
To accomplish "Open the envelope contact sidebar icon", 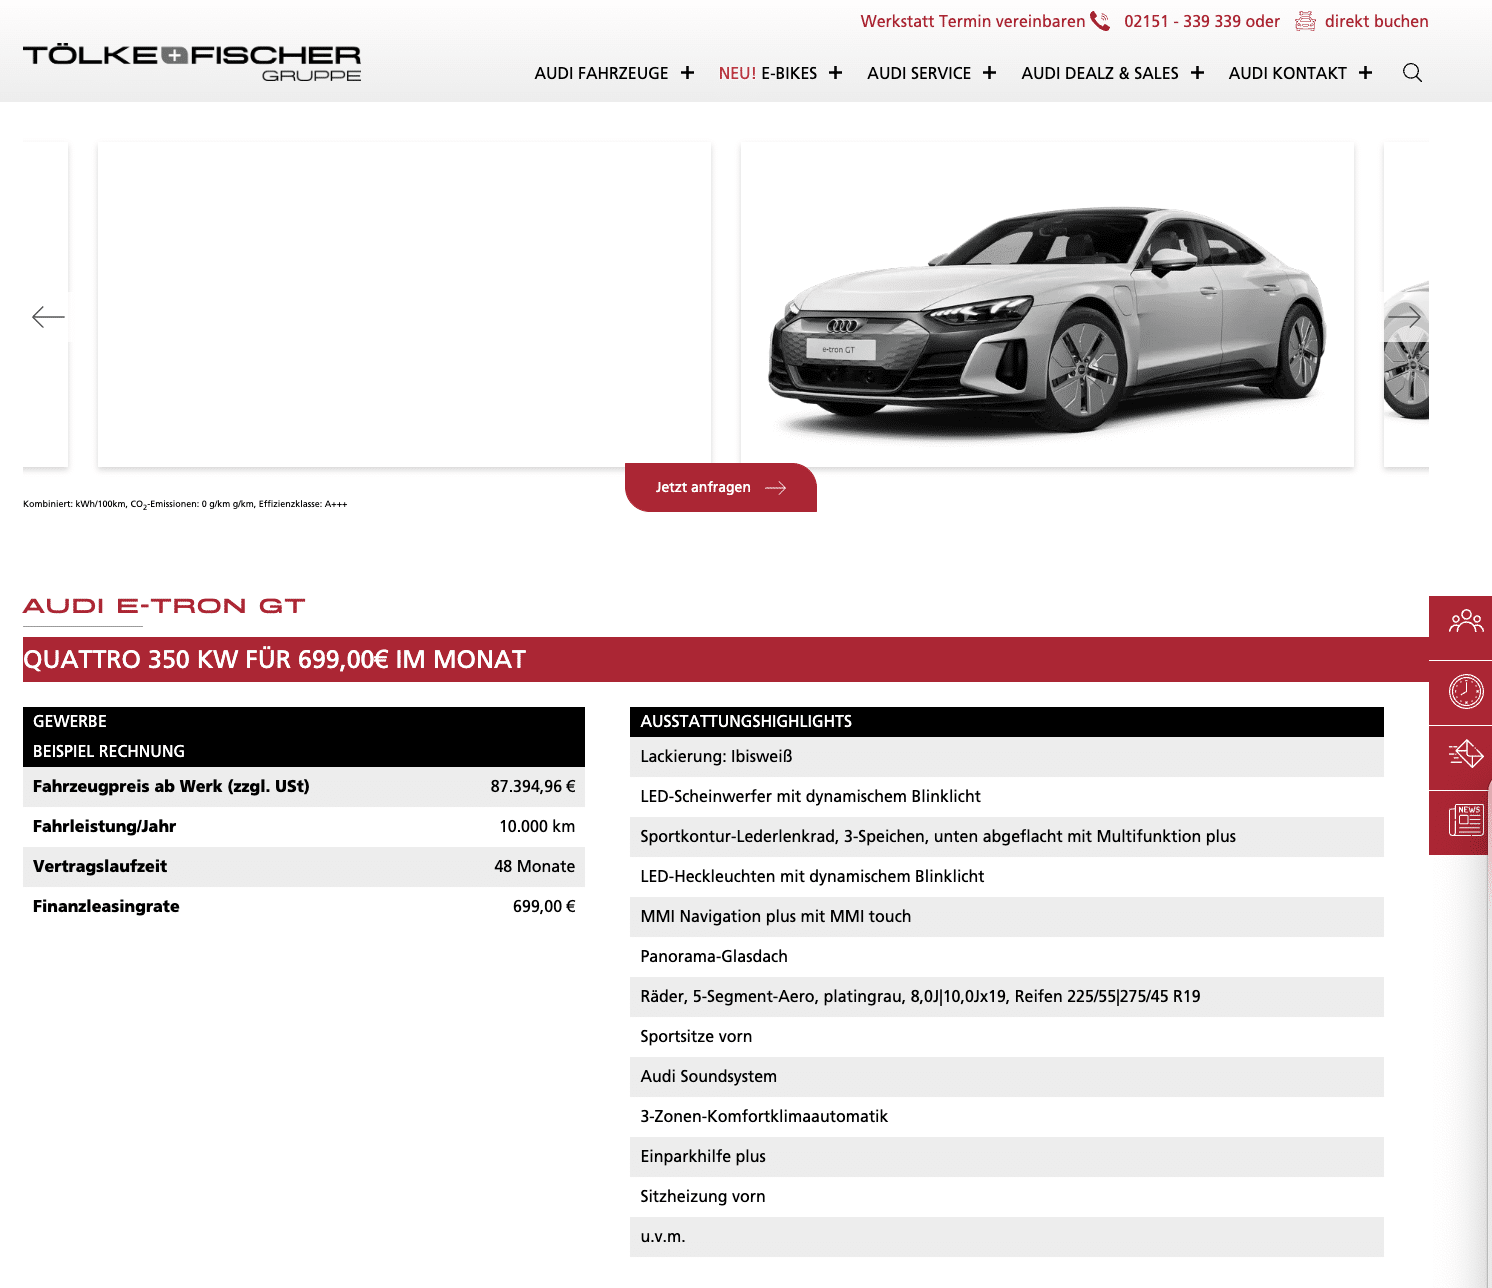I will click(x=1466, y=755).
